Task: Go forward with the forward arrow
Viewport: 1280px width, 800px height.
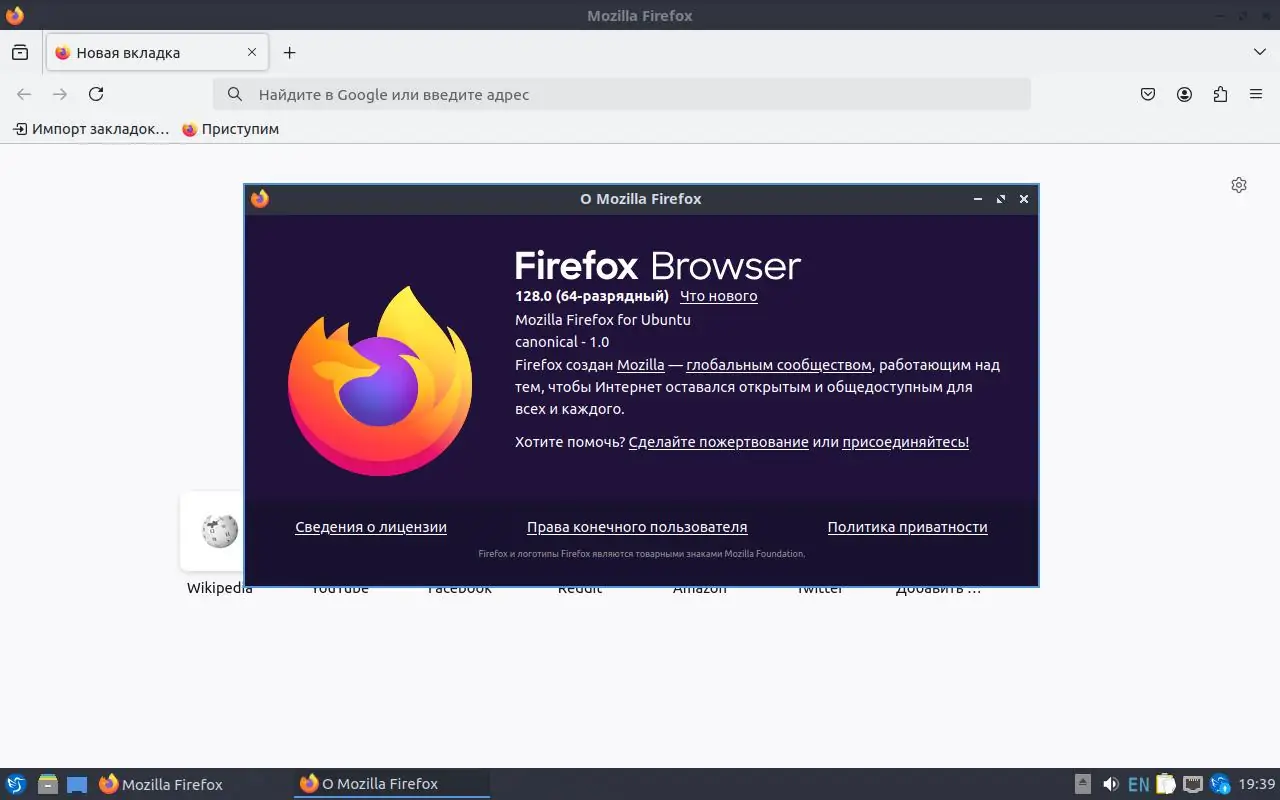Action: (60, 94)
